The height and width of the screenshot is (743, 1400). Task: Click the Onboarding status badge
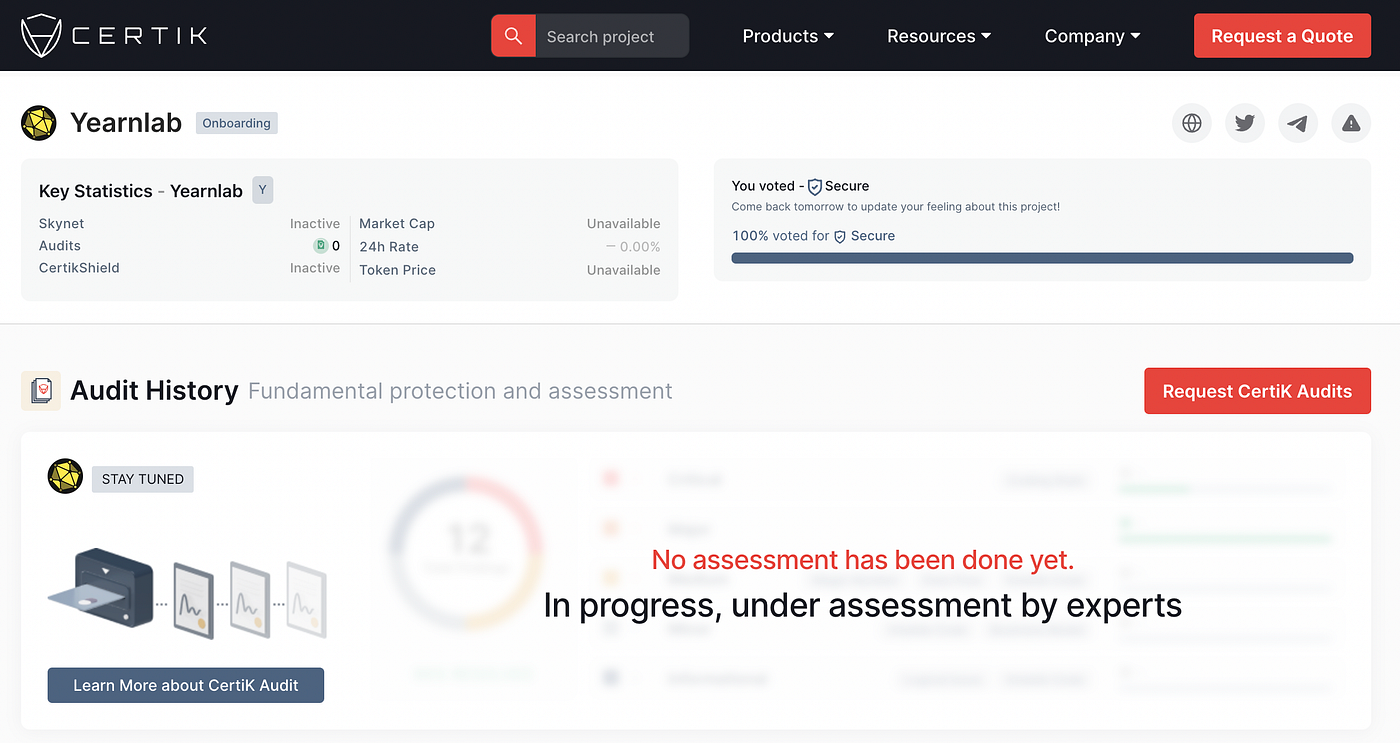point(236,123)
